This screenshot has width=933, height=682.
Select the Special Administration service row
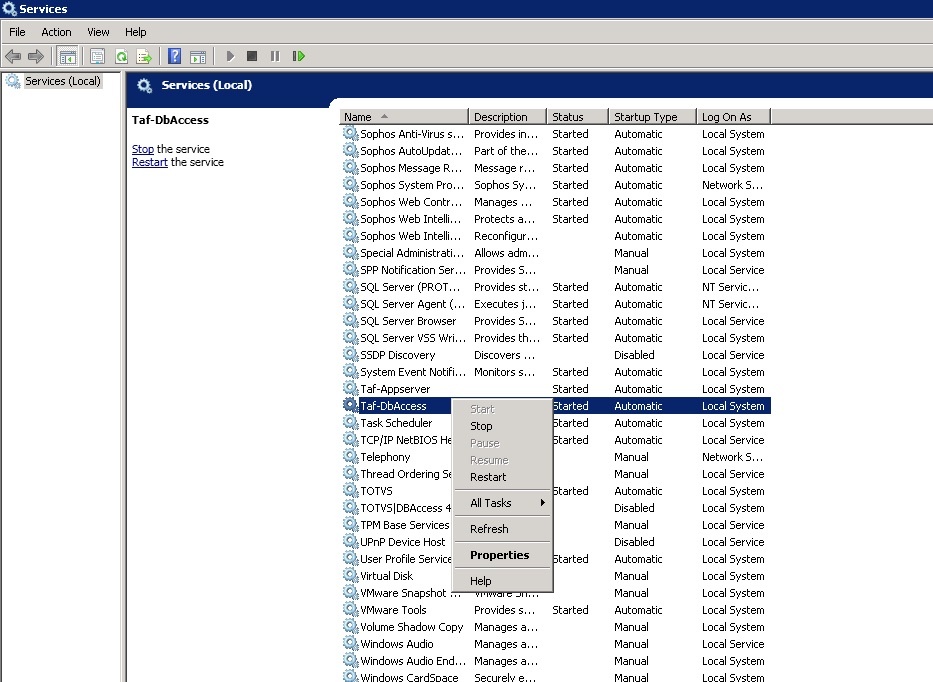pos(556,253)
